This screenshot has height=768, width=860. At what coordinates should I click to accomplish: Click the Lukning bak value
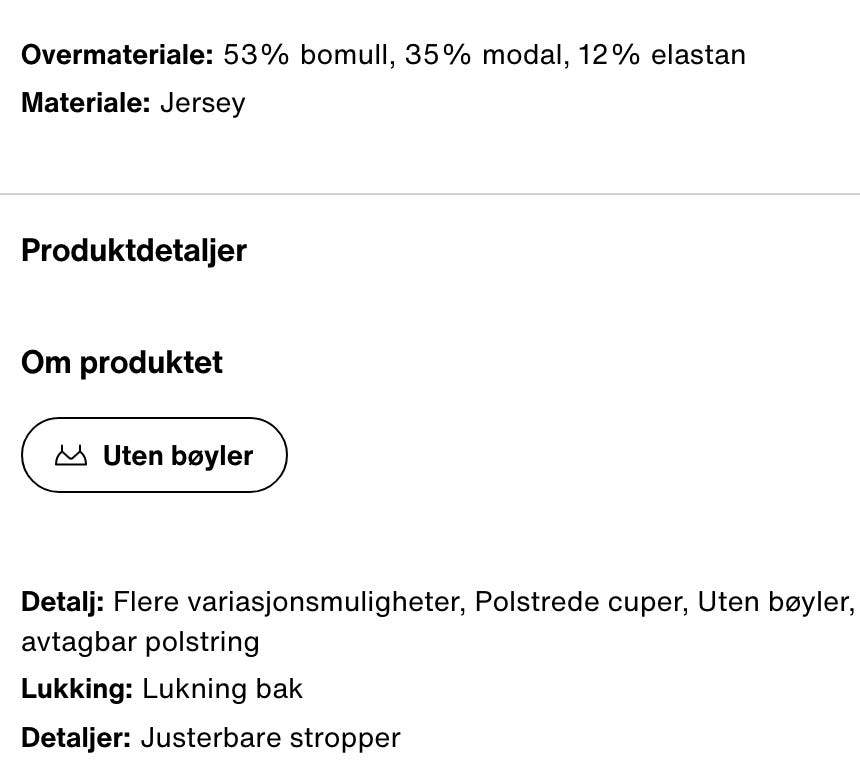coord(222,689)
